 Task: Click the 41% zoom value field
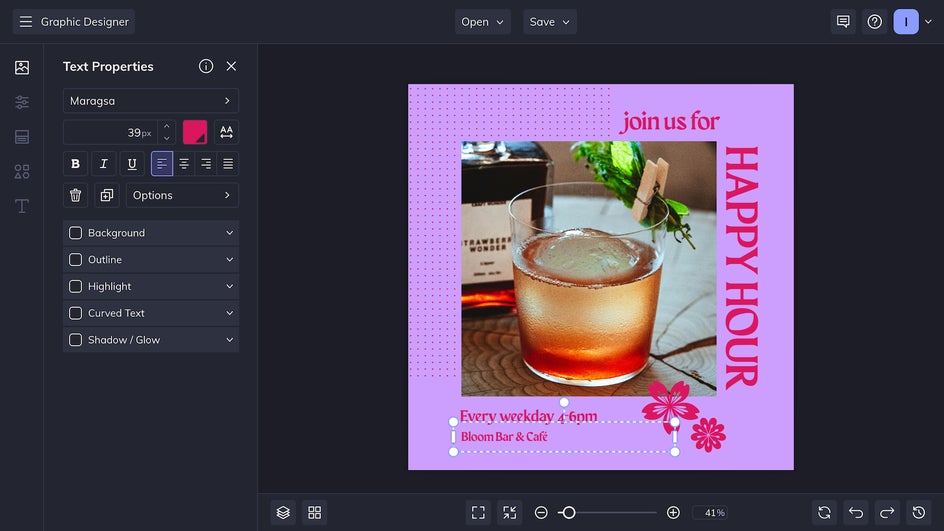pyautogui.click(x=711, y=512)
